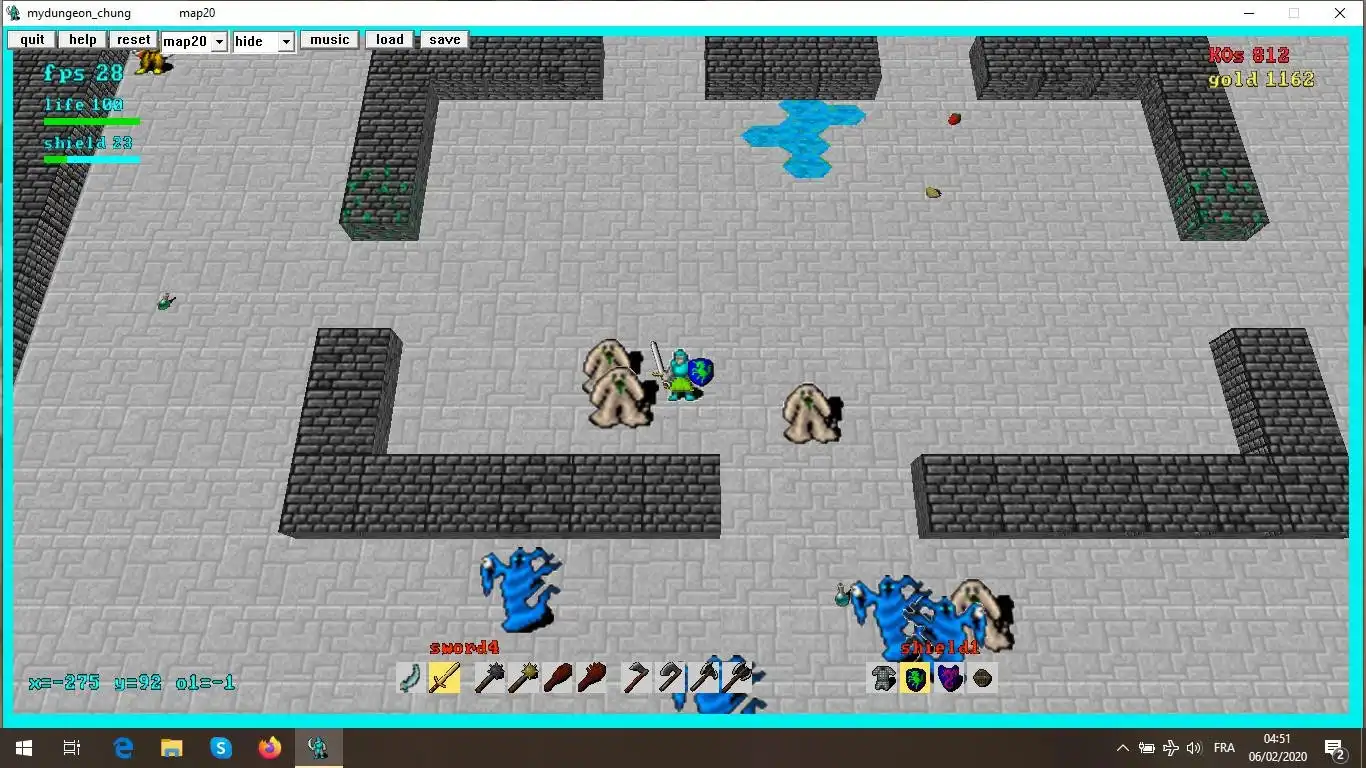
Task: Click the quit button
Action: pos(32,40)
